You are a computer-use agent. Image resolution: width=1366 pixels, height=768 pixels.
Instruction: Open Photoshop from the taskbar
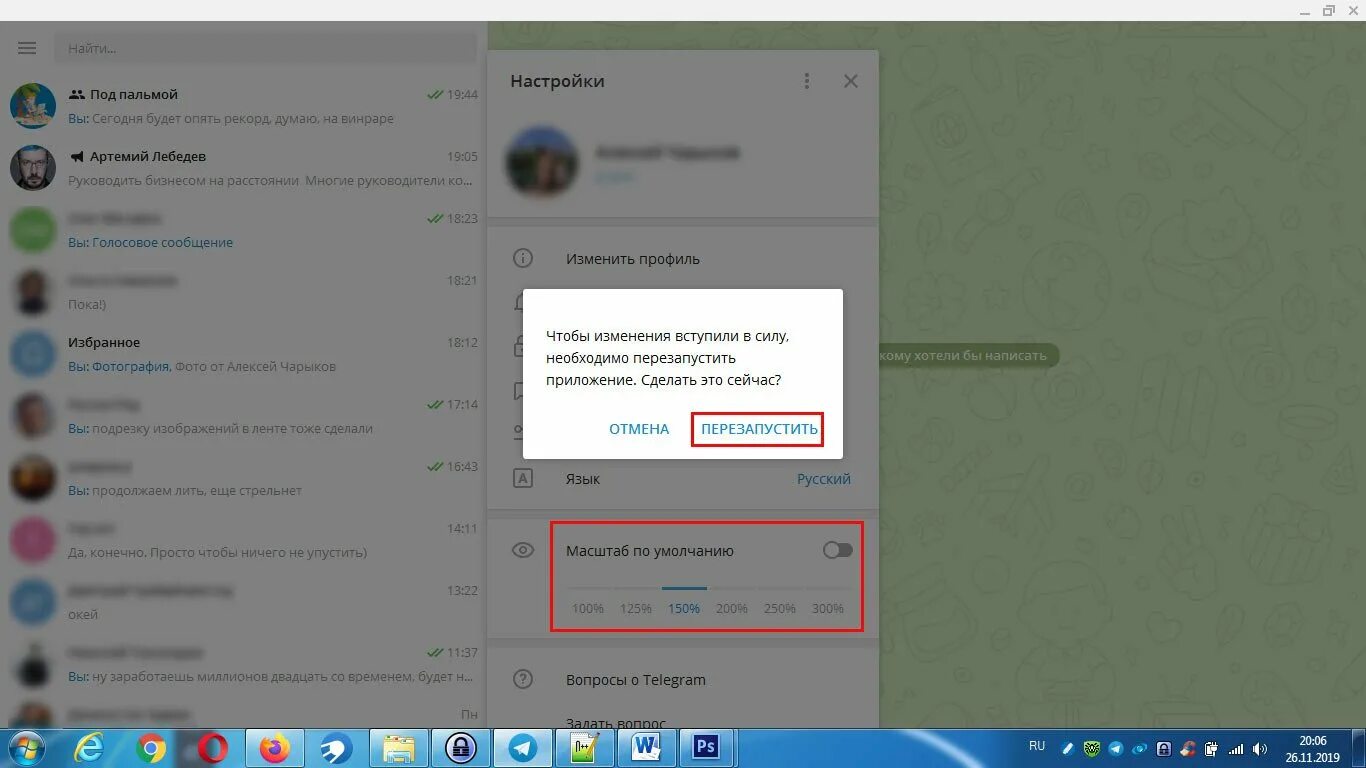tap(707, 748)
